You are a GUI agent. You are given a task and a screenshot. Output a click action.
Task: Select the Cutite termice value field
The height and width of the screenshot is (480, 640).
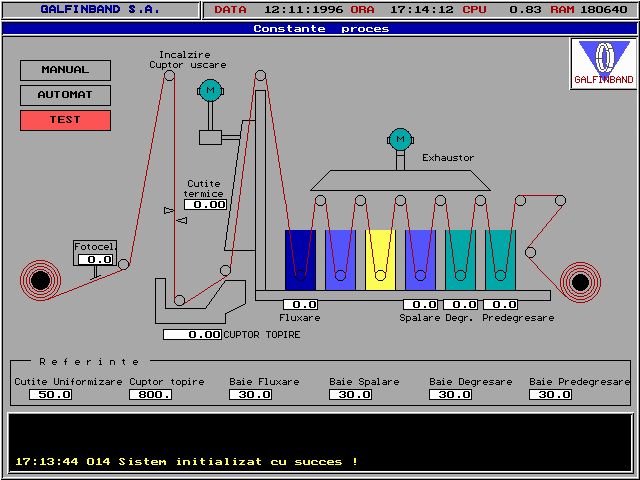205,204
